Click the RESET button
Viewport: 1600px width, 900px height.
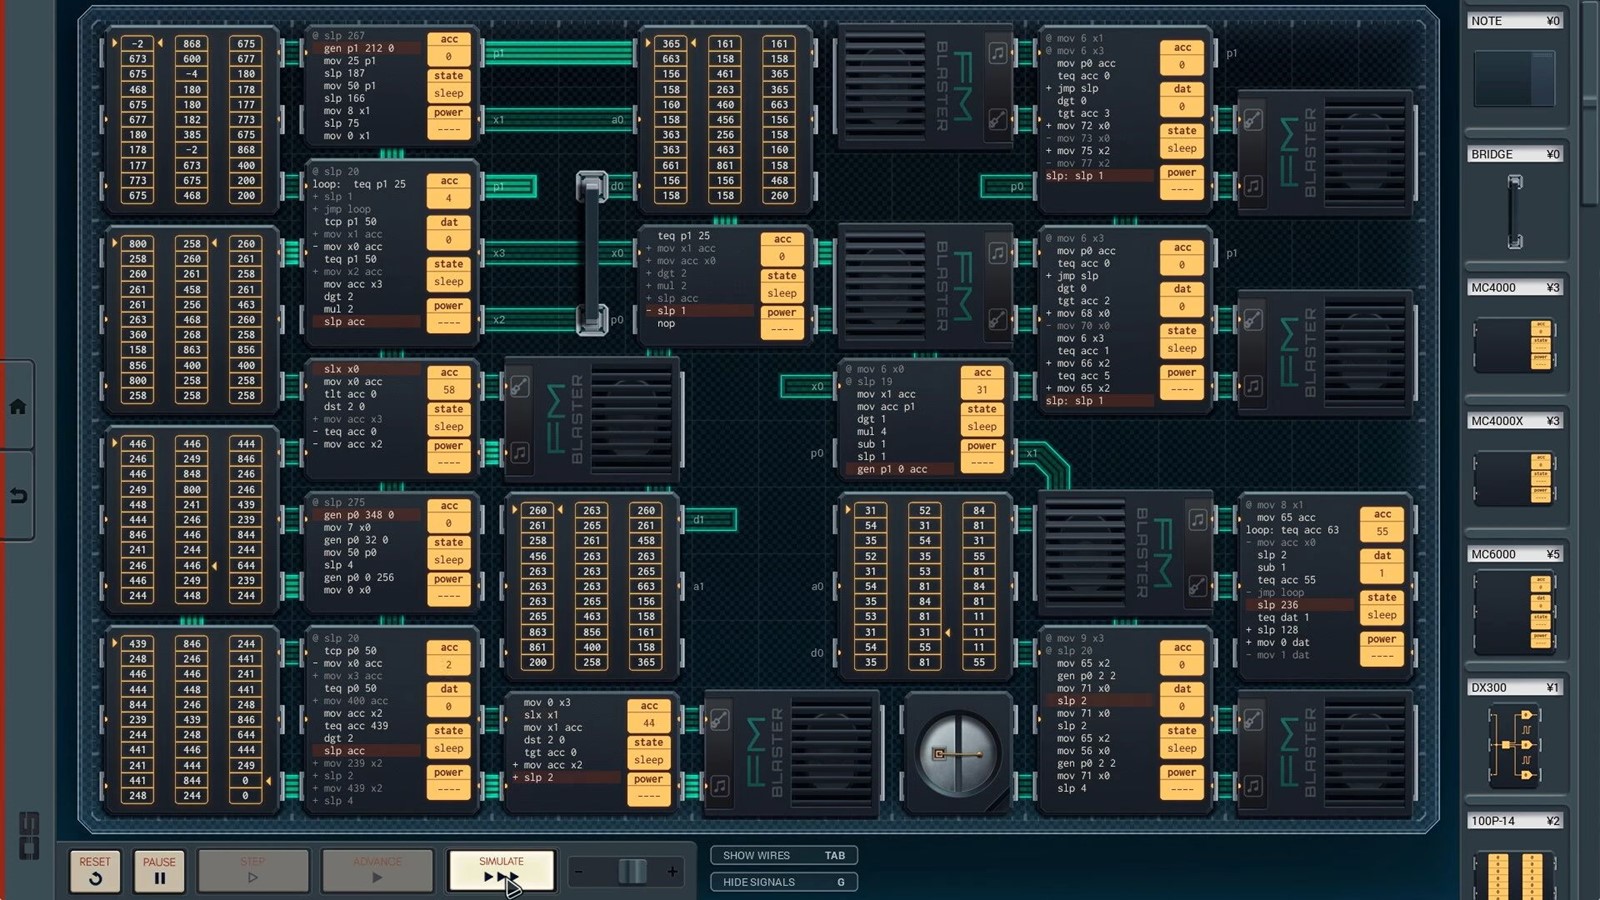tap(95, 871)
